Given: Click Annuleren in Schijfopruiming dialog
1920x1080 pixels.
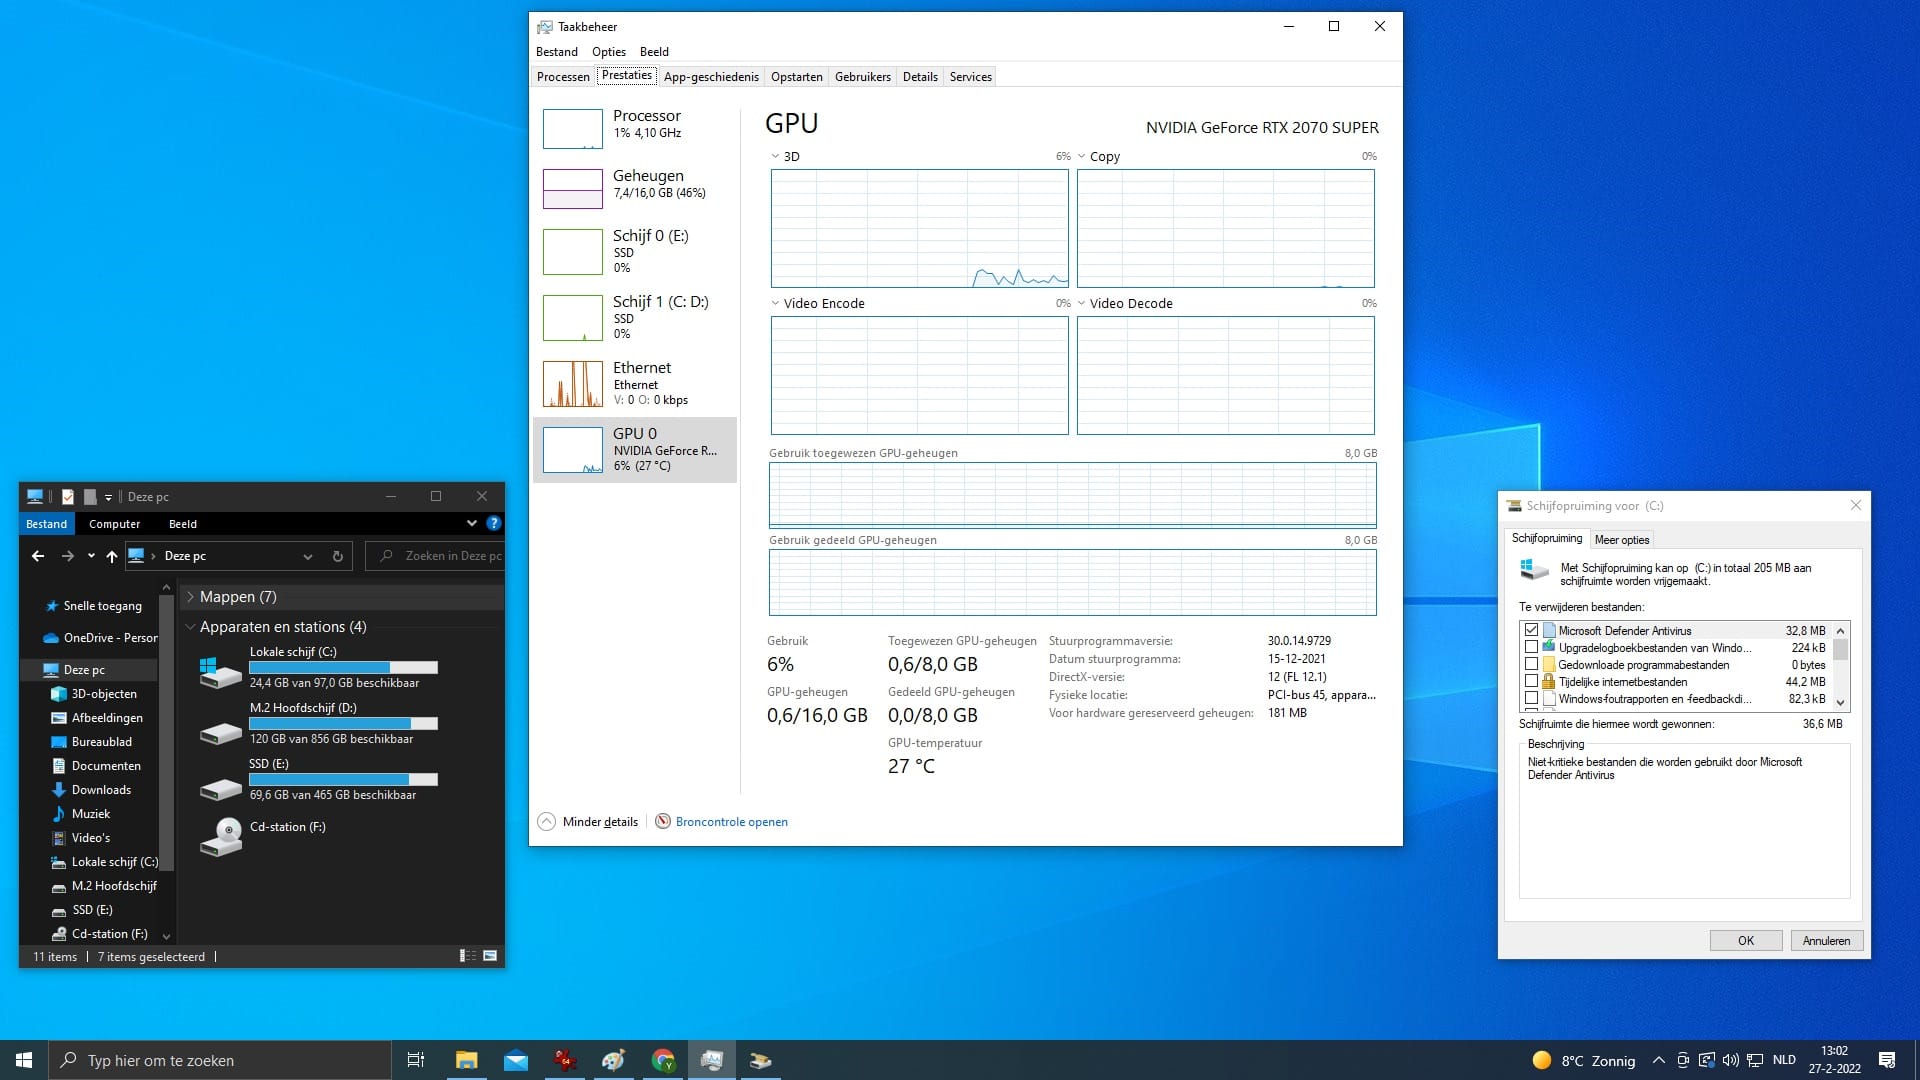Looking at the screenshot, I should (1826, 940).
